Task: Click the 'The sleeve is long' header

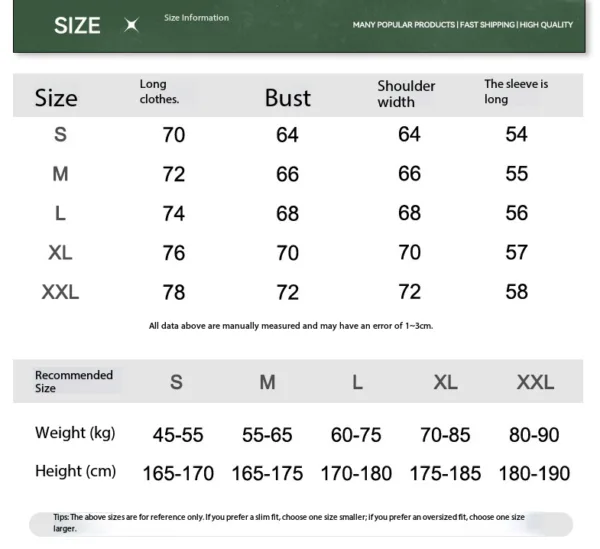Action: click(516, 92)
